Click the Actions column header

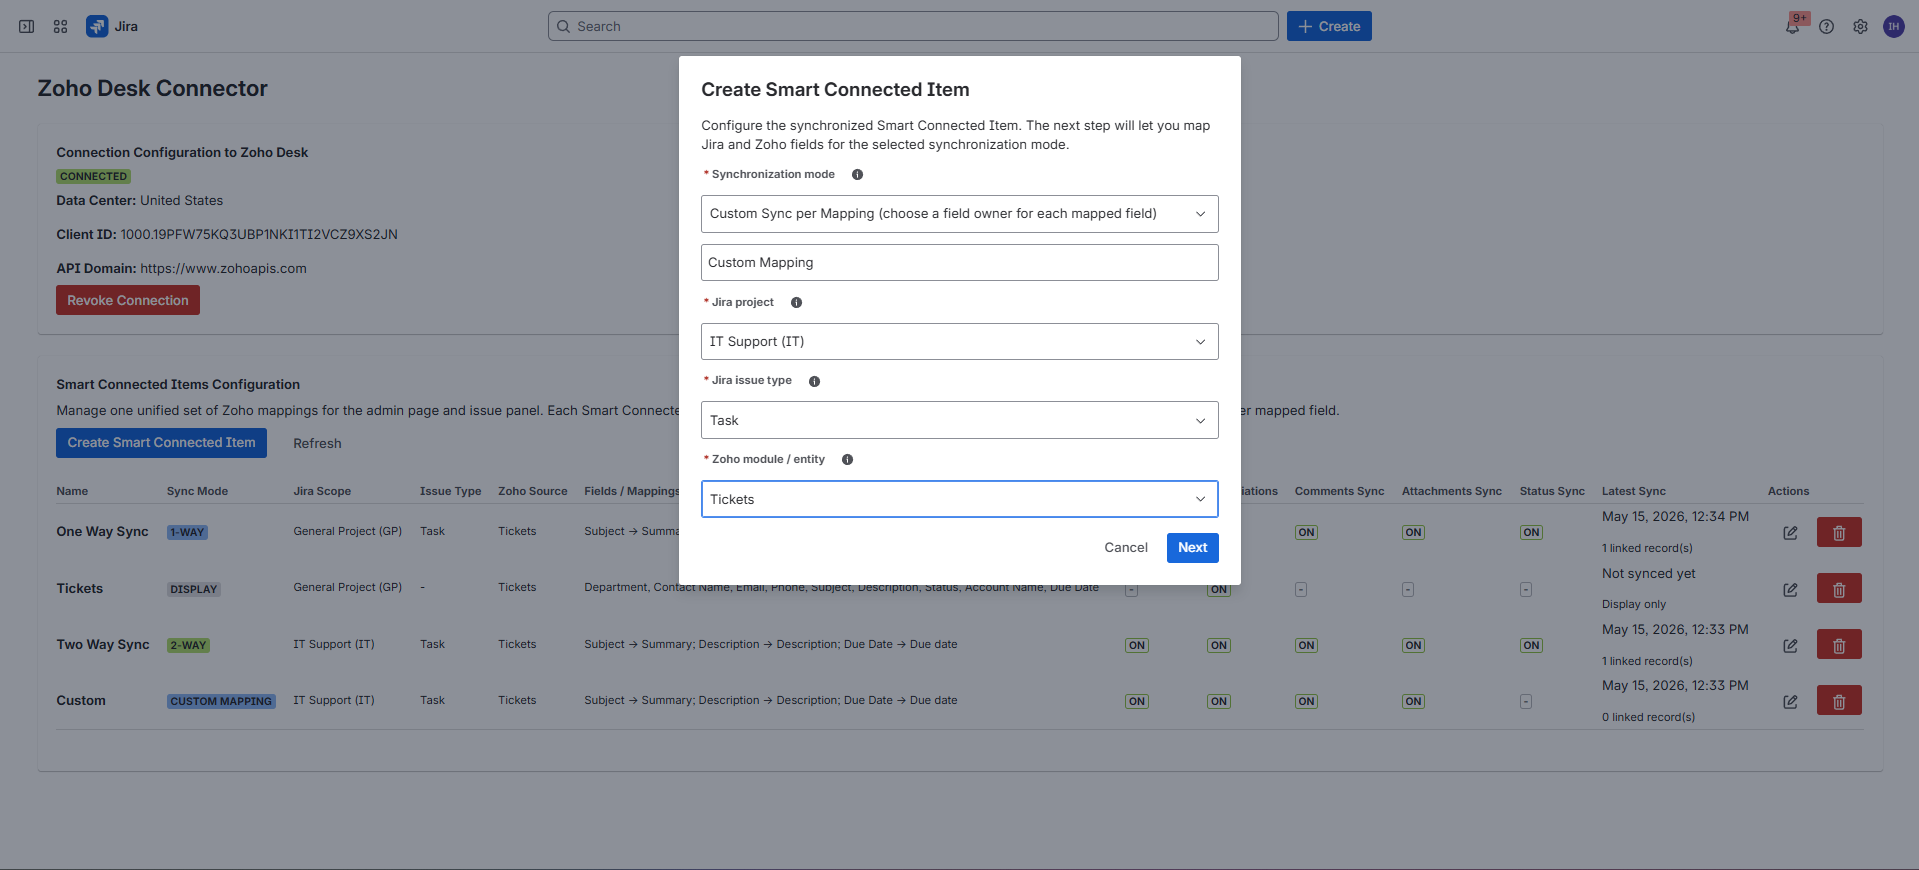pyautogui.click(x=1788, y=492)
